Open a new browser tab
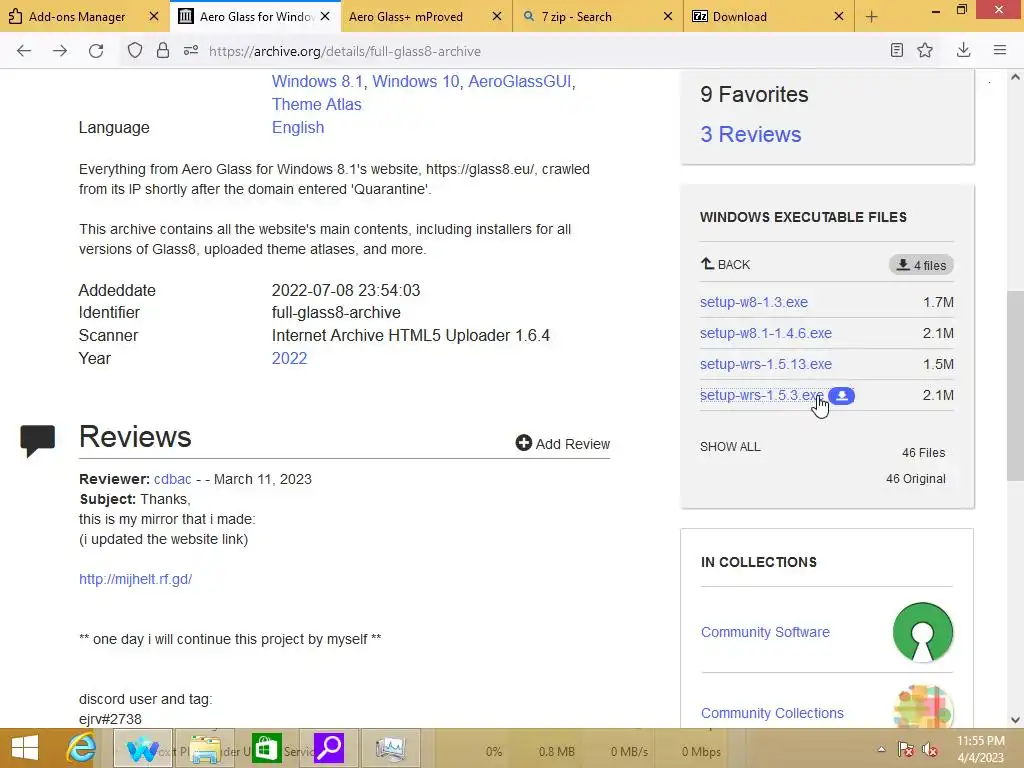Image resolution: width=1024 pixels, height=768 pixels. tap(871, 17)
